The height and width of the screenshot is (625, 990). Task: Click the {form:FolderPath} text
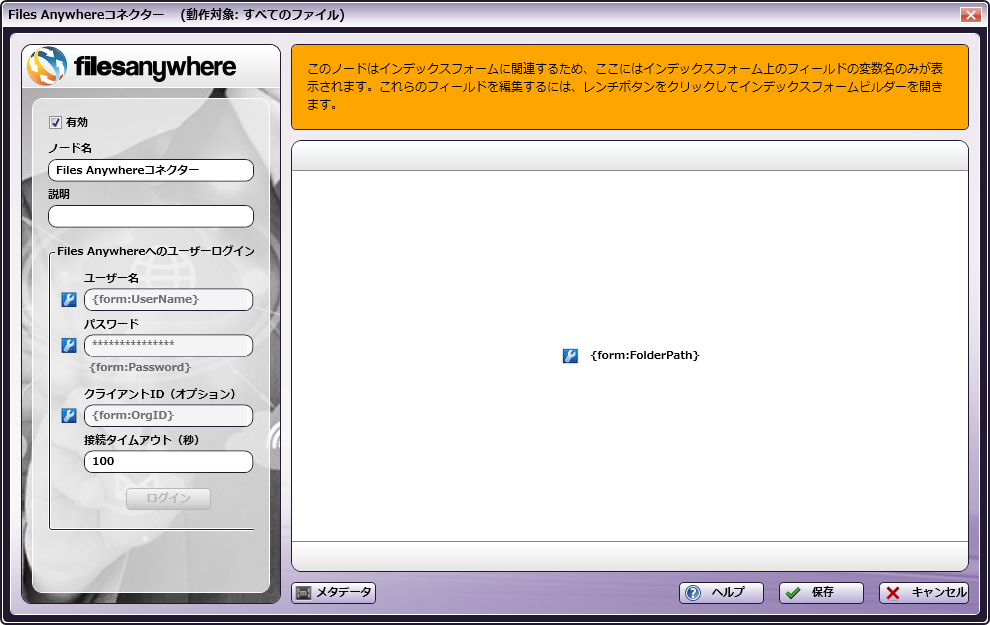point(645,355)
